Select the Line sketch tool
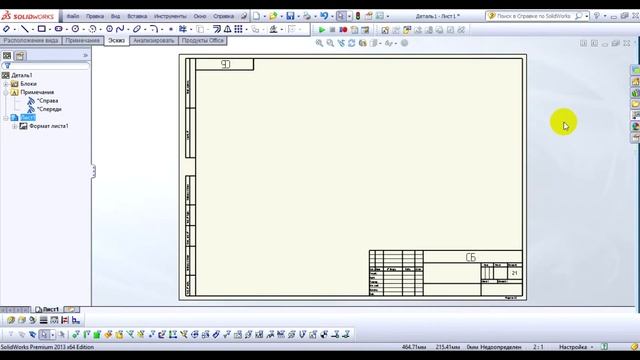The image size is (640, 360). pyautogui.click(x=24, y=29)
